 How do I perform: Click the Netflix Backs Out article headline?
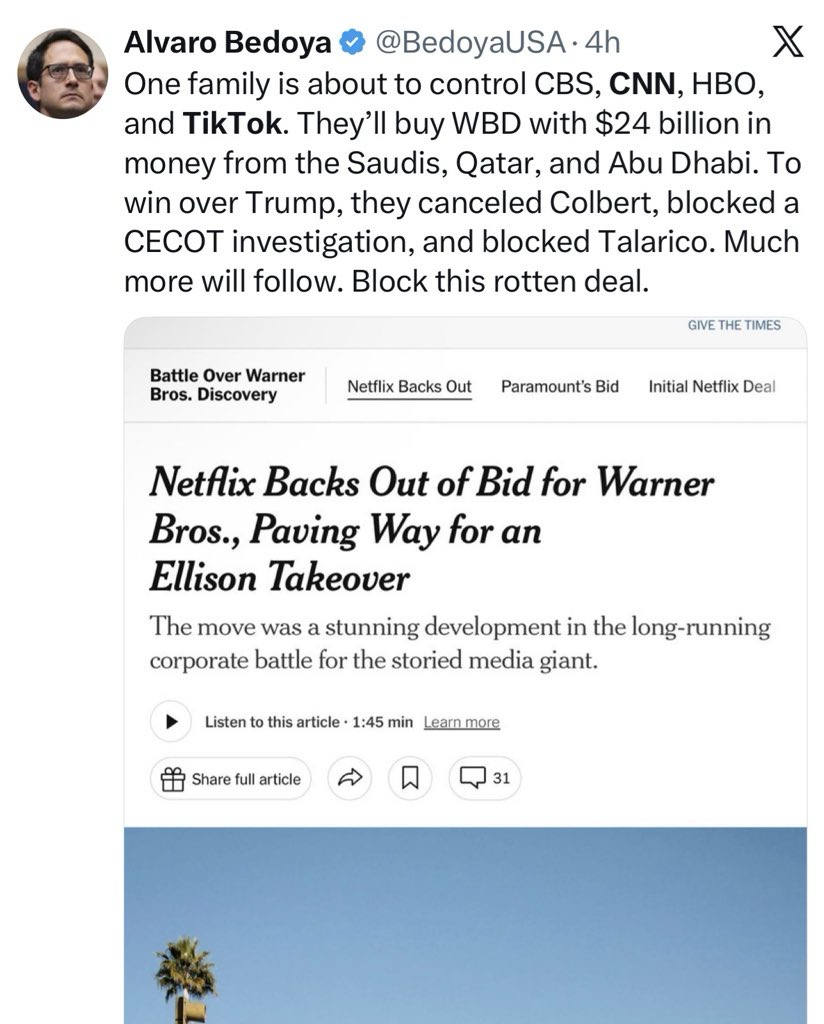pos(431,530)
